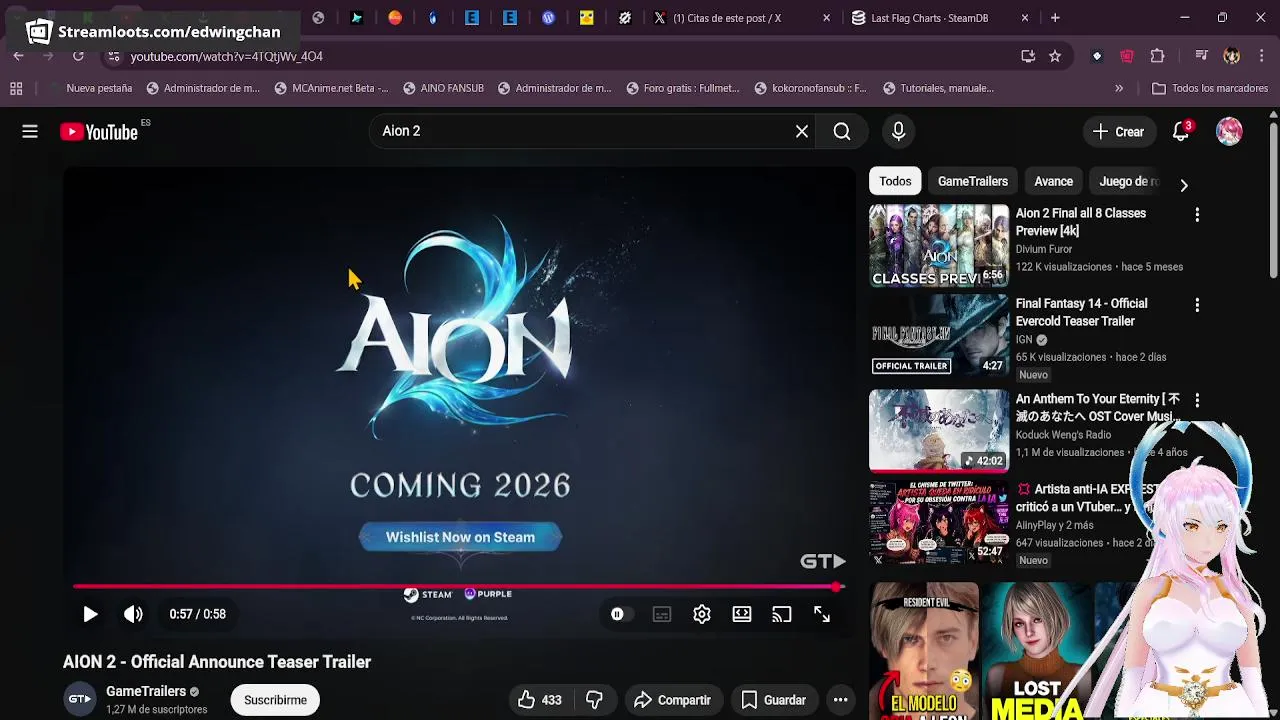Subscribe with the Suscribirme button
The image size is (1280, 720).
(275, 700)
